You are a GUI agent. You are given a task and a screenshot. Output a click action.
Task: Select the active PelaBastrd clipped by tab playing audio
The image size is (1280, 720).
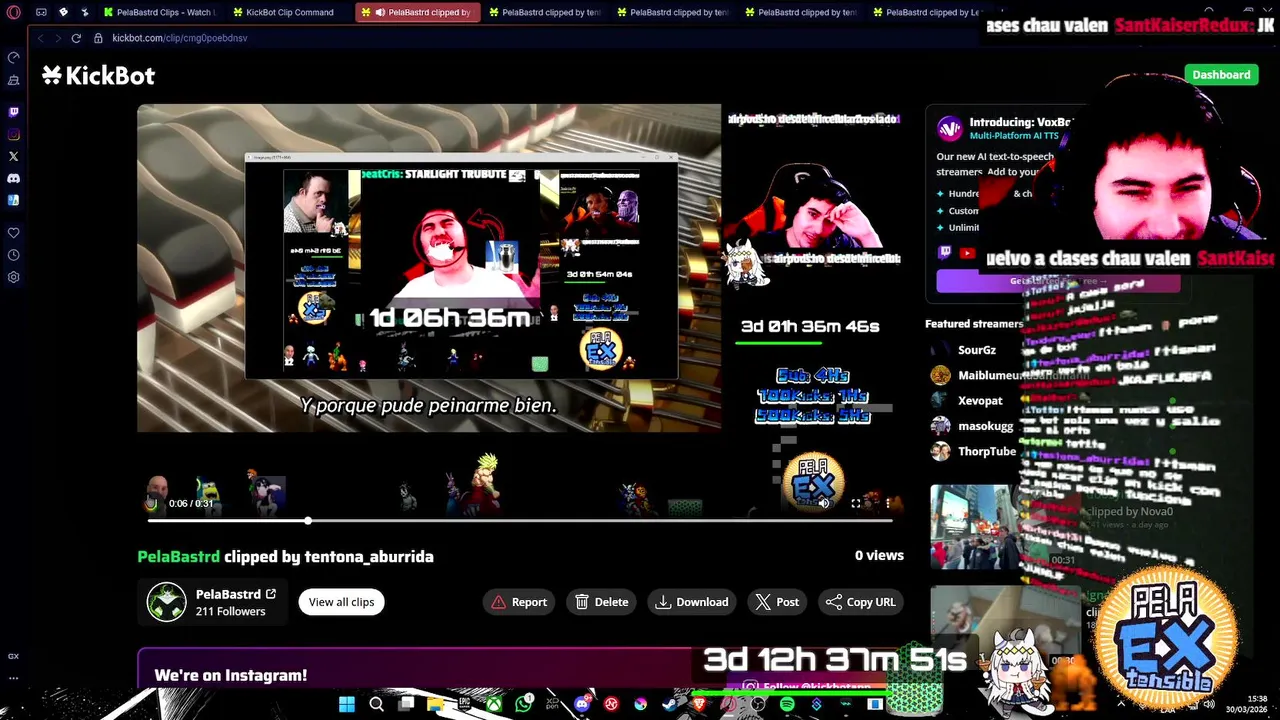[418, 12]
